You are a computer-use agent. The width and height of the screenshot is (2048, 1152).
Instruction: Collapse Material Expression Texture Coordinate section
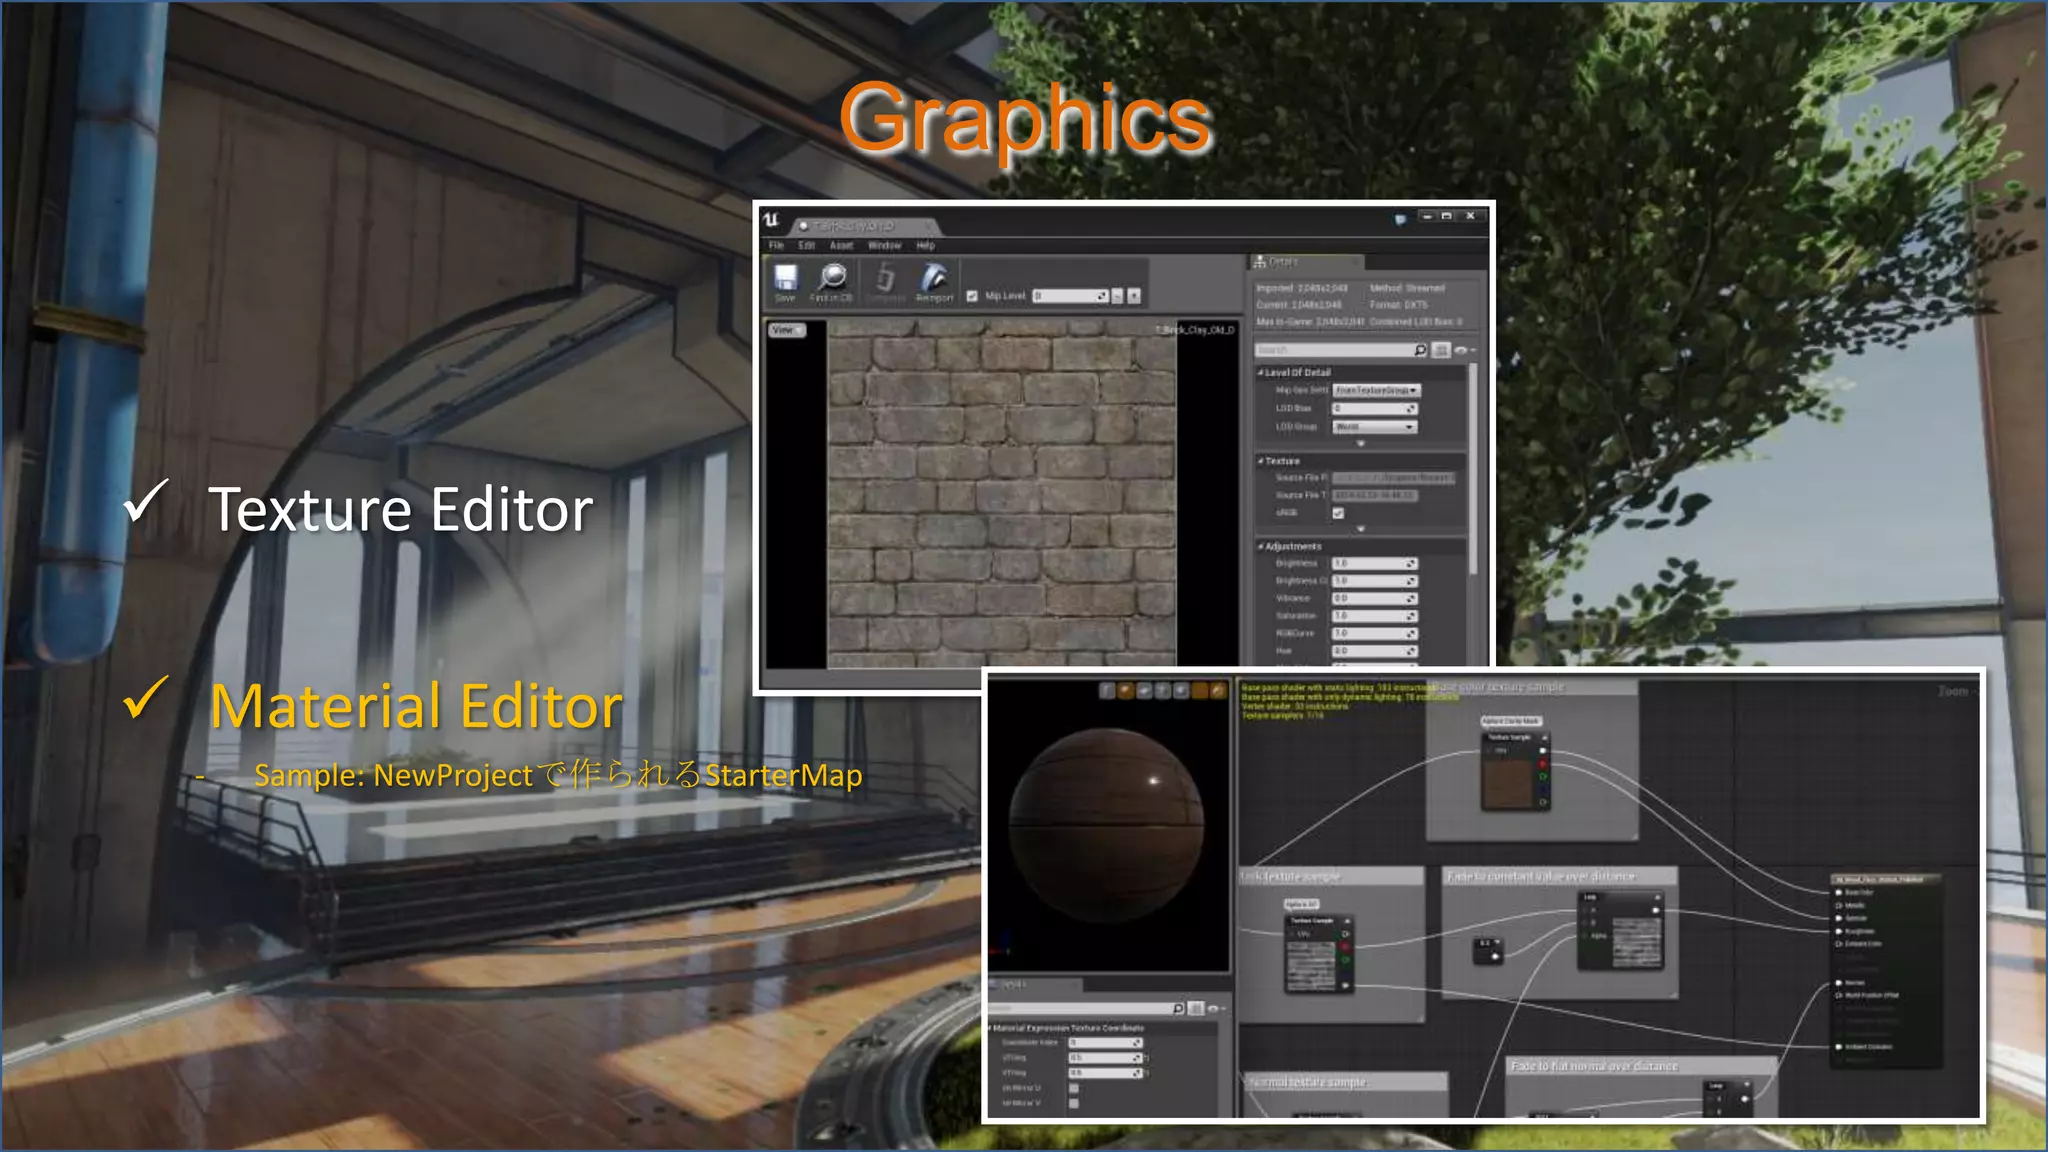[990, 1028]
